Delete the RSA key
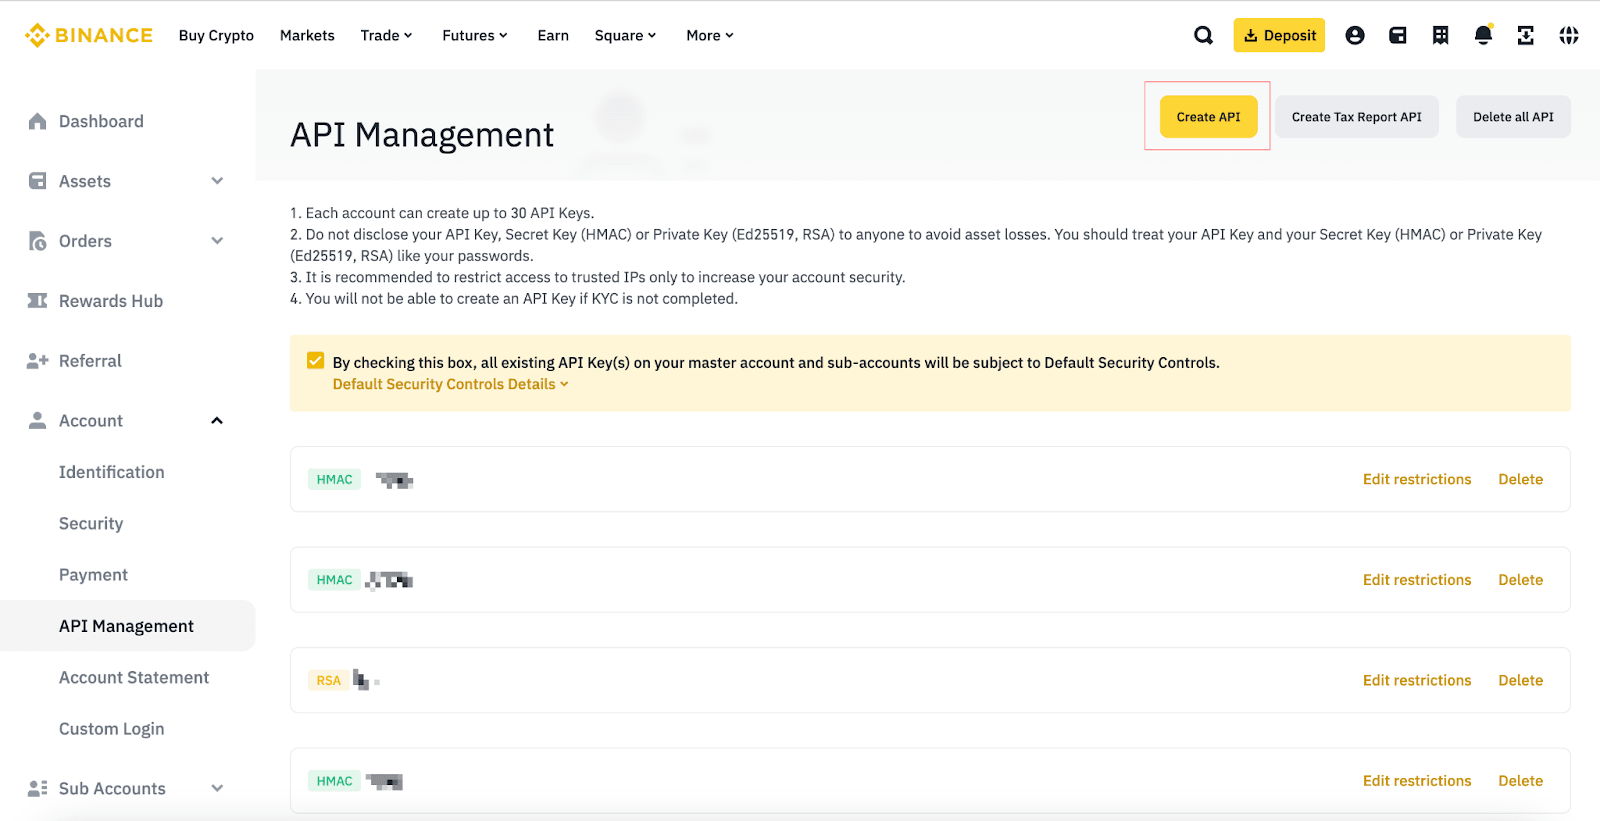Viewport: 1600px width, 821px height. [x=1520, y=681]
